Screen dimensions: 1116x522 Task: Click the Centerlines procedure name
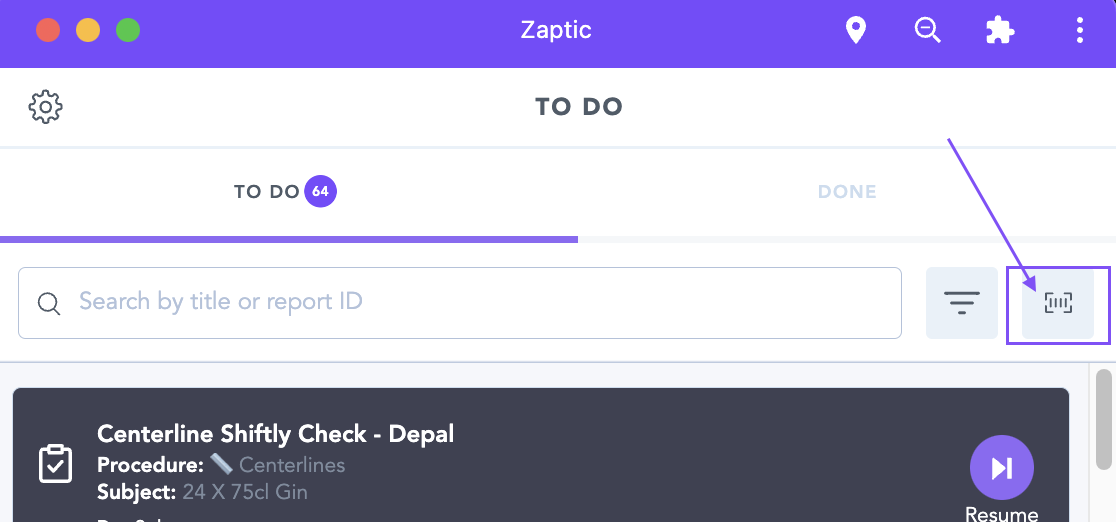click(292, 465)
